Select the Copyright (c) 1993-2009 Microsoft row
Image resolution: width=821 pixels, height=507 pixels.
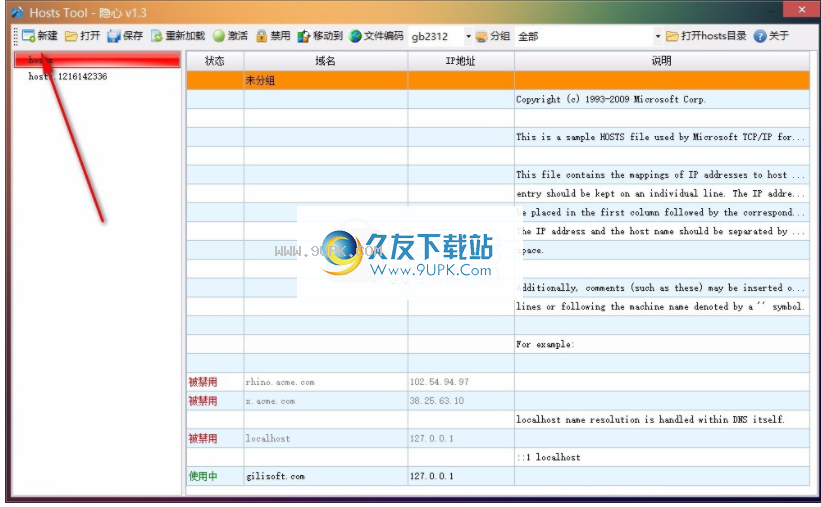[x=498, y=99]
